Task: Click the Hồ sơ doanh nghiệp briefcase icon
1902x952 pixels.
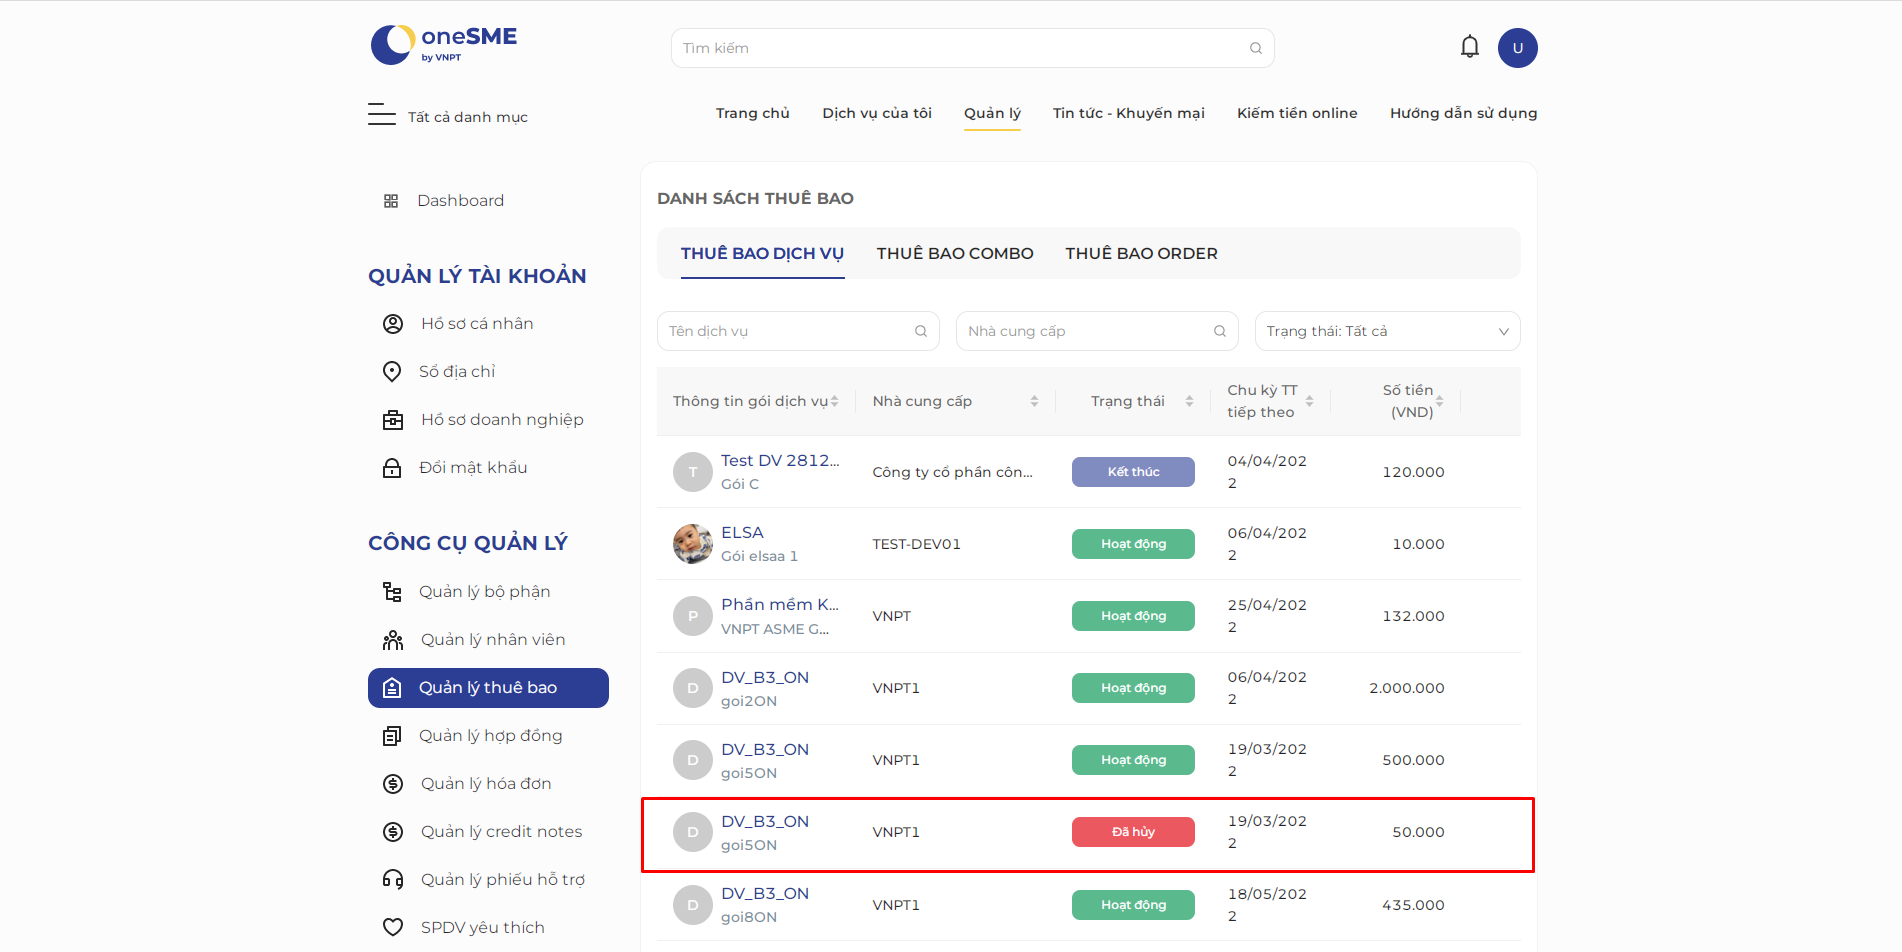Action: (x=393, y=420)
